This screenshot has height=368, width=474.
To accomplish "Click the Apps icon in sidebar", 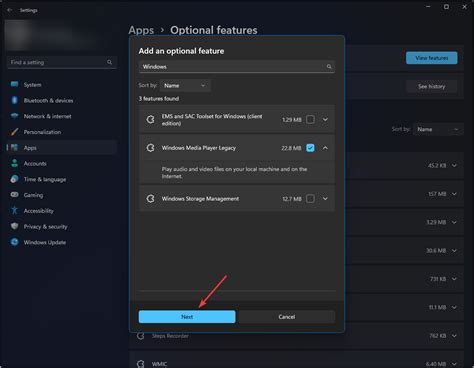I will tap(14, 147).
